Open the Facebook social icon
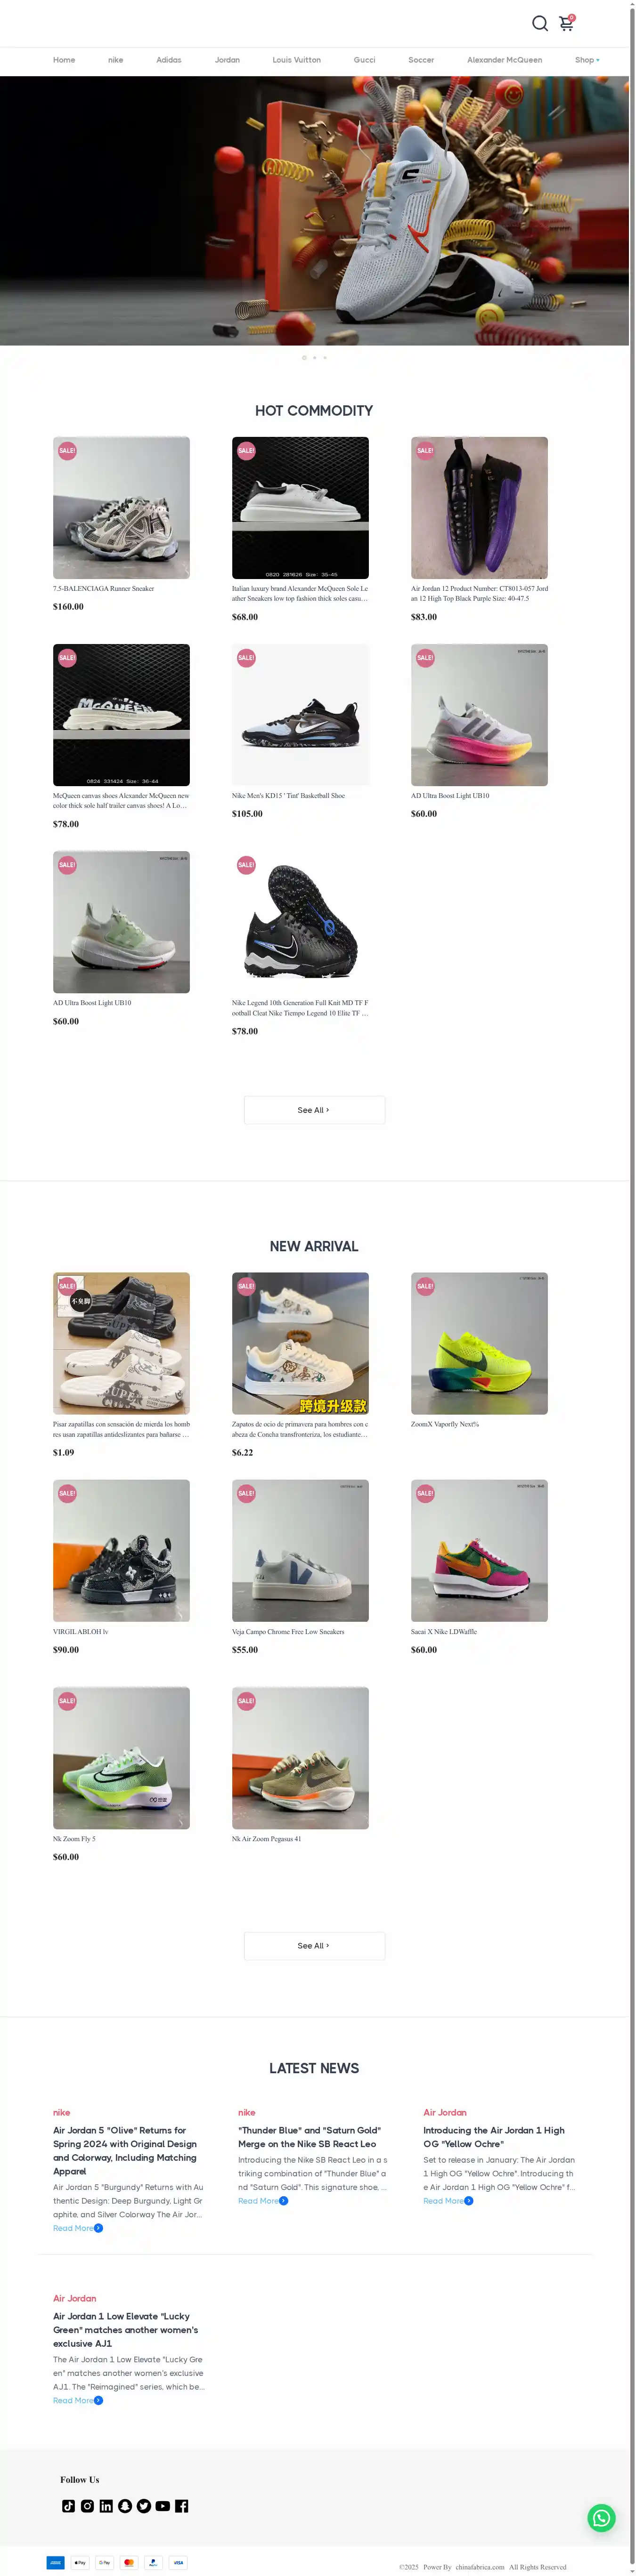636x2576 pixels. point(181,2505)
